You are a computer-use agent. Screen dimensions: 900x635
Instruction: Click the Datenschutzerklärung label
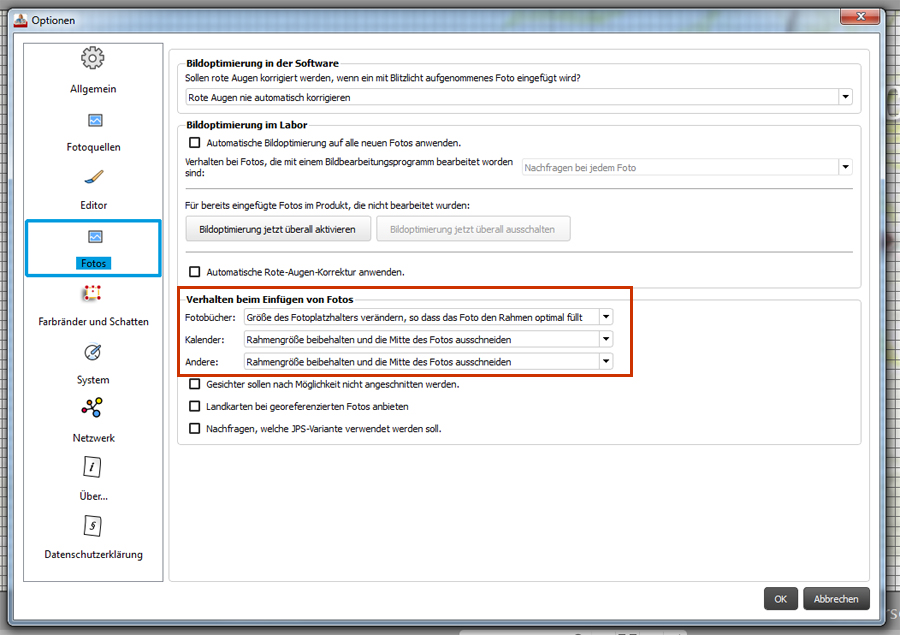pyautogui.click(x=94, y=554)
